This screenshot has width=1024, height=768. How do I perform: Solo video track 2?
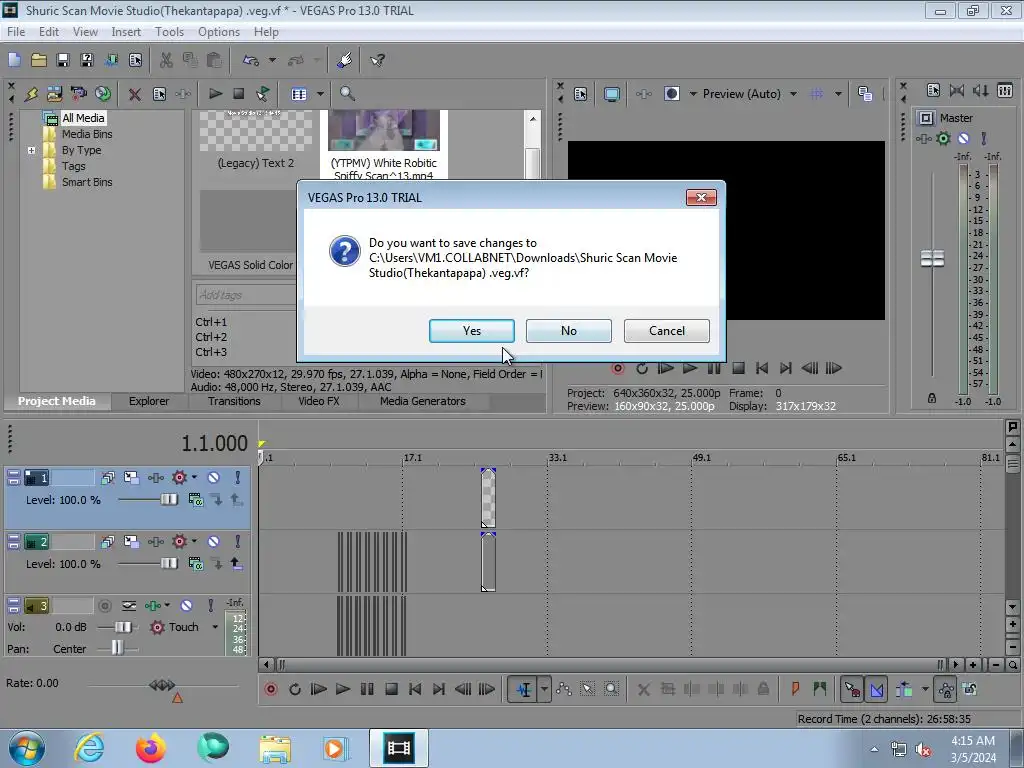pyautogui.click(x=237, y=542)
